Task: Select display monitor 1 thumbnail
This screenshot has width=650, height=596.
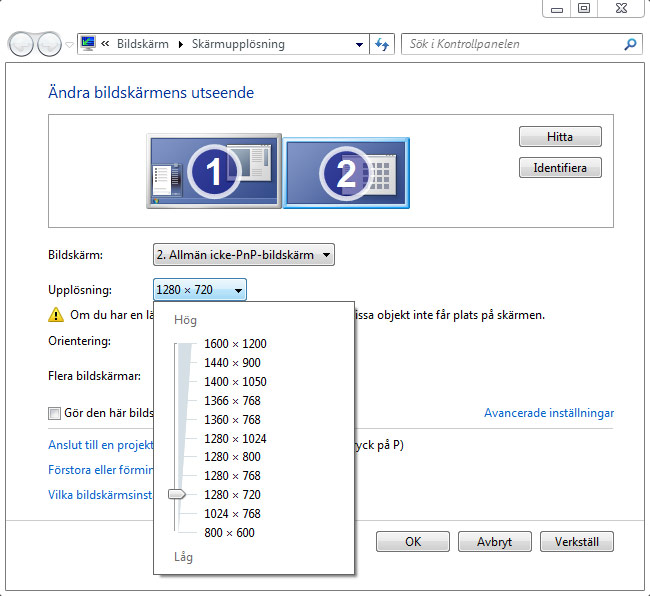Action: pos(213,173)
